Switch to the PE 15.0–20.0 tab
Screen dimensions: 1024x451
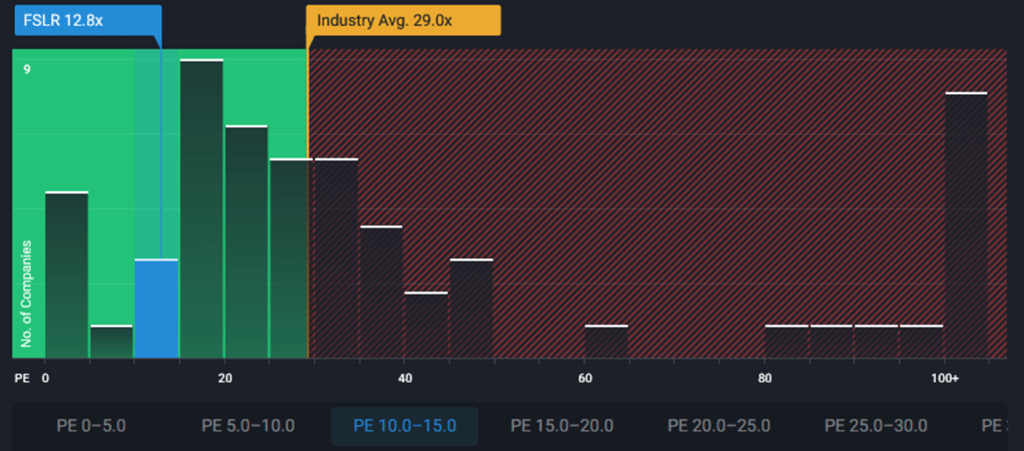click(x=562, y=426)
